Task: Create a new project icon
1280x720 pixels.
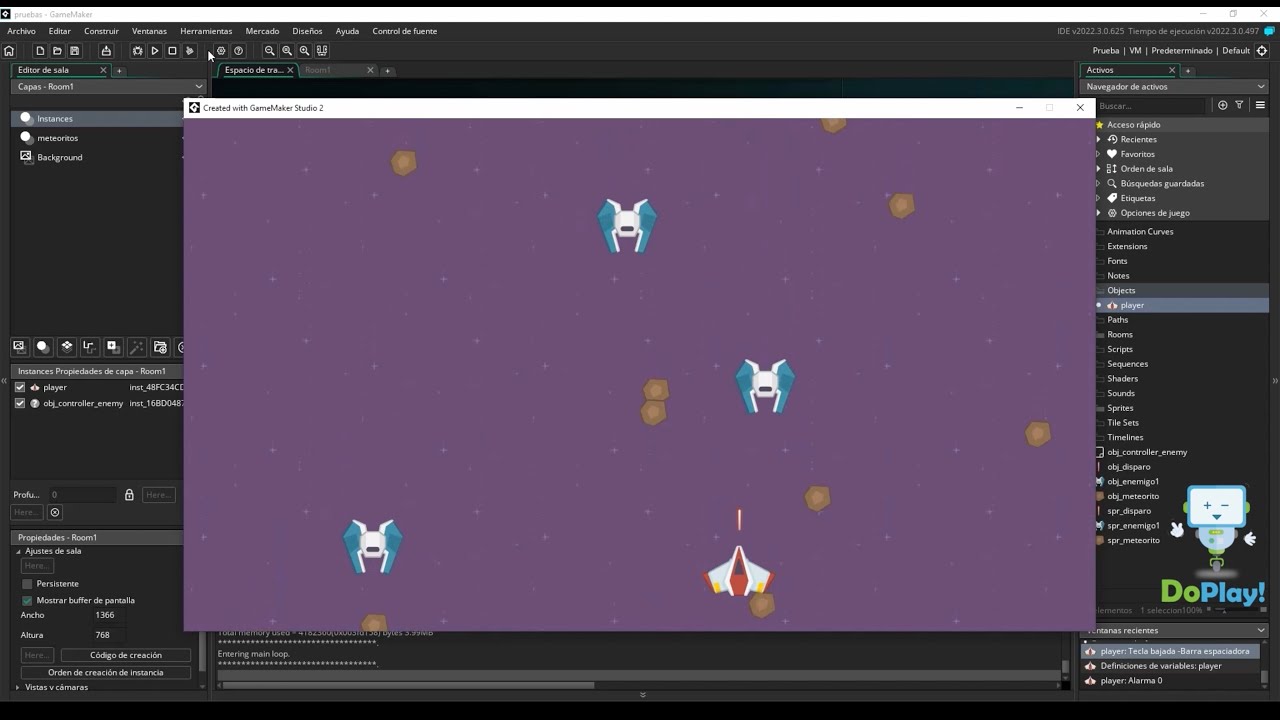Action: [40, 51]
